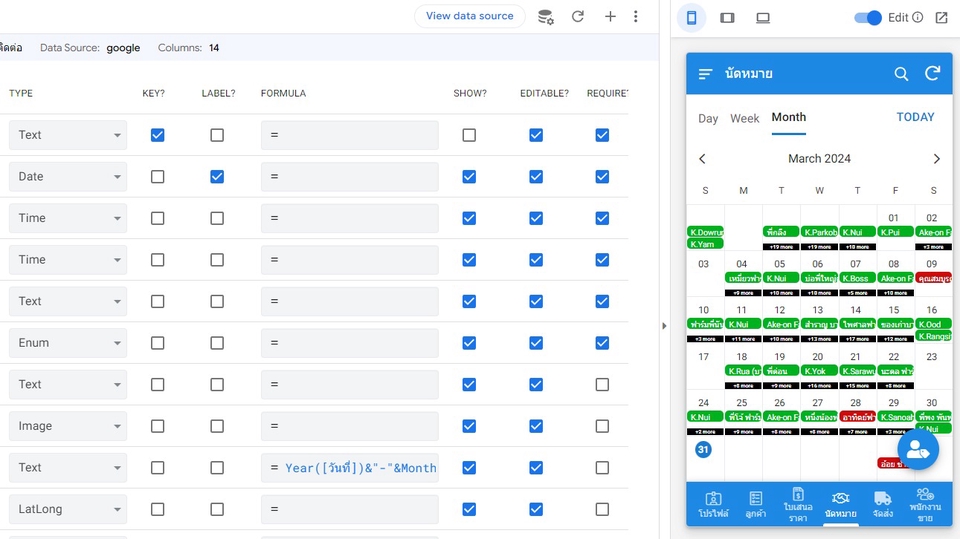Open the LatLong type dropdown
Screen dimensions: 960x539
point(68,509)
